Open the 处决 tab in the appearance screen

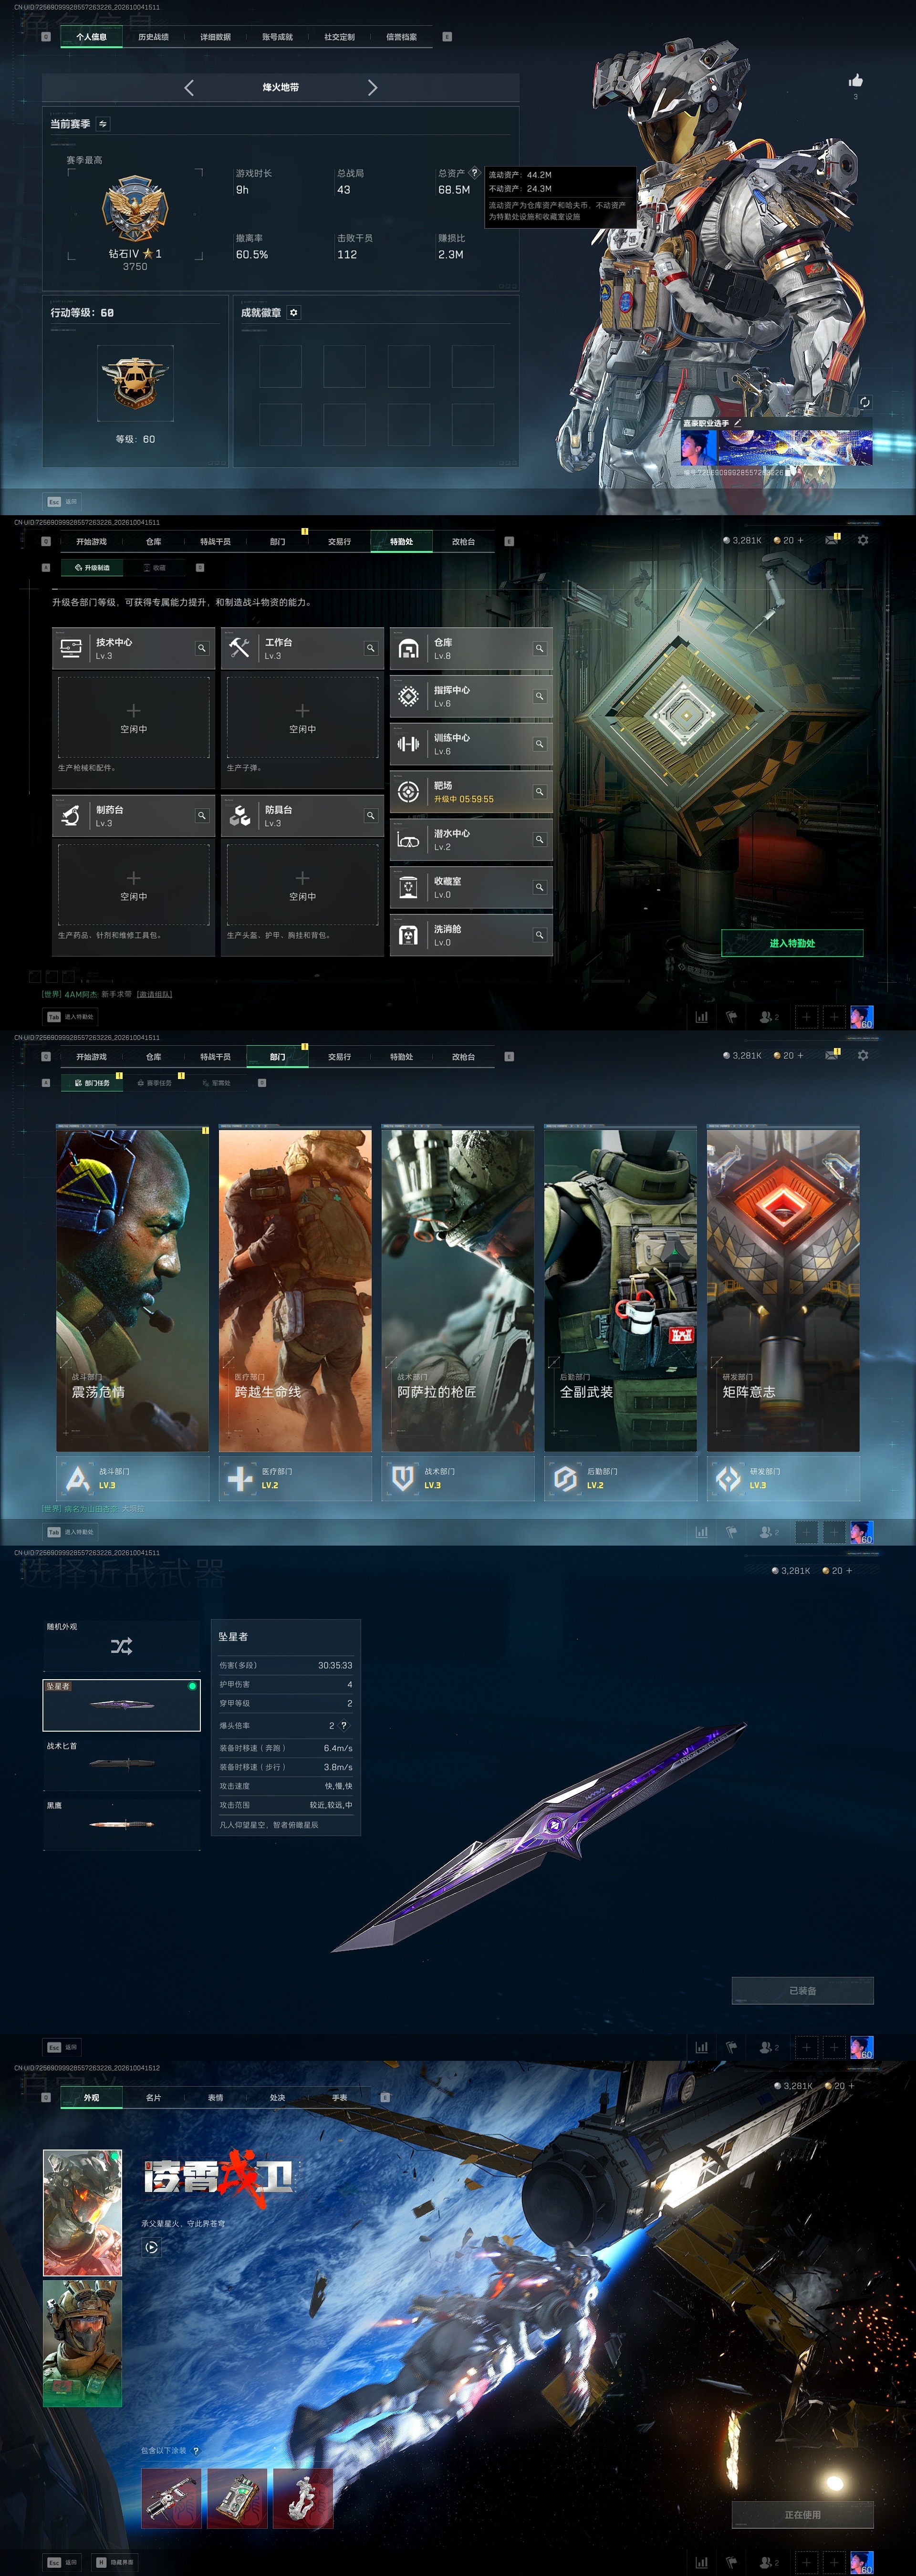(277, 2097)
